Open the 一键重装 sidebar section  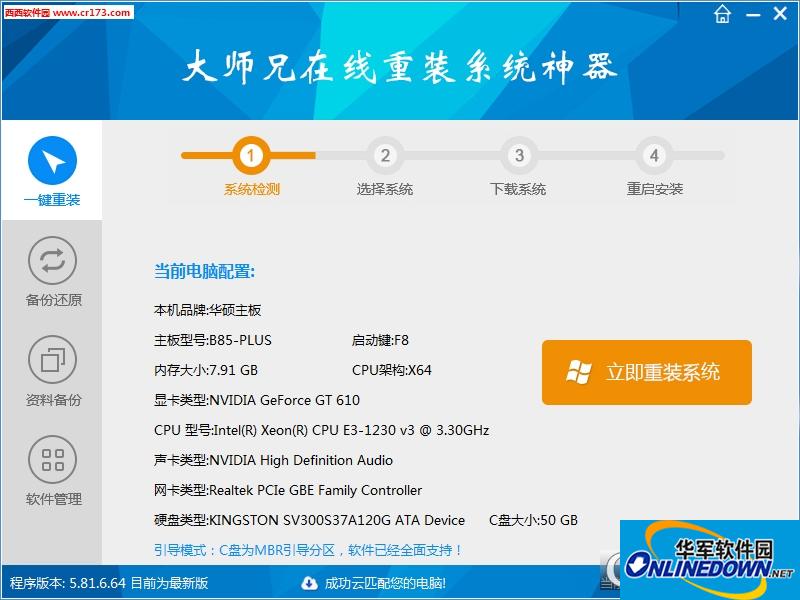(x=52, y=171)
